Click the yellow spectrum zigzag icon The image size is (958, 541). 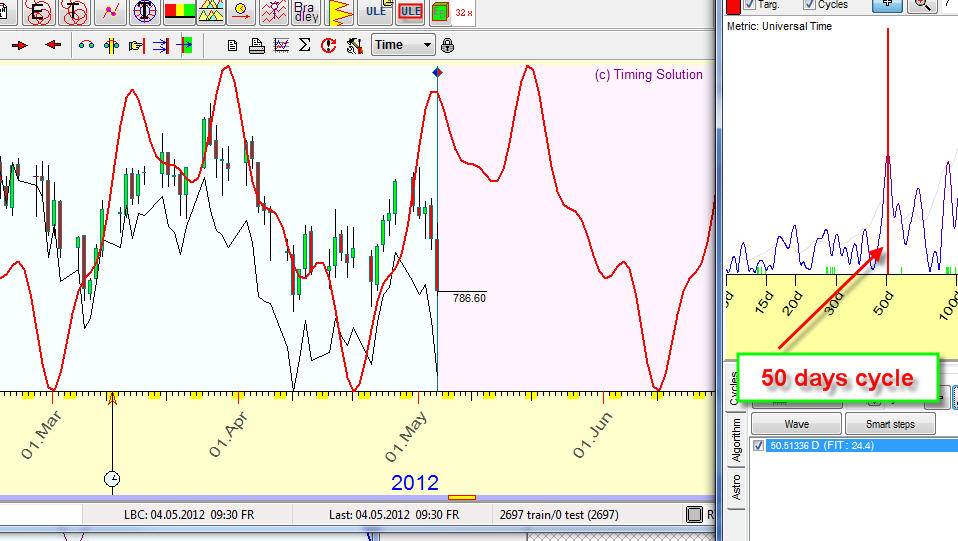coord(340,12)
